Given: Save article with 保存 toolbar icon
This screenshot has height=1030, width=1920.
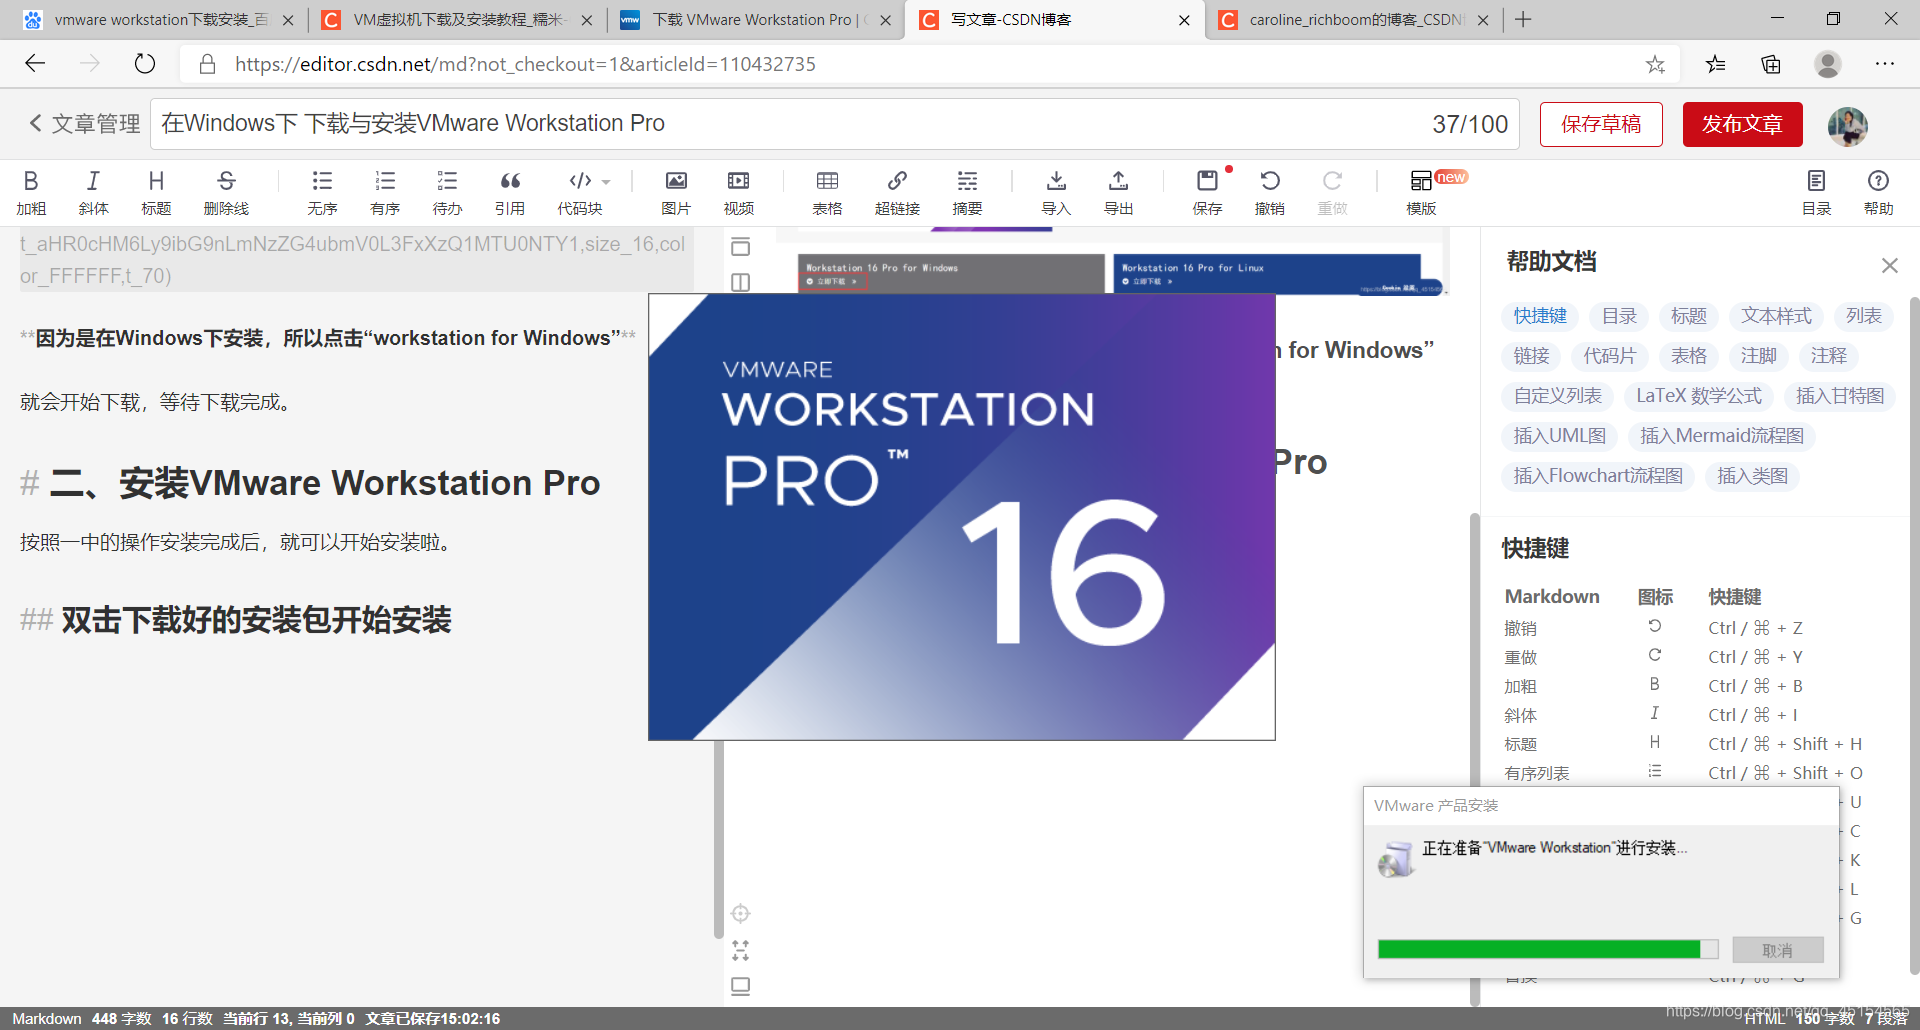Looking at the screenshot, I should pyautogui.click(x=1207, y=192).
